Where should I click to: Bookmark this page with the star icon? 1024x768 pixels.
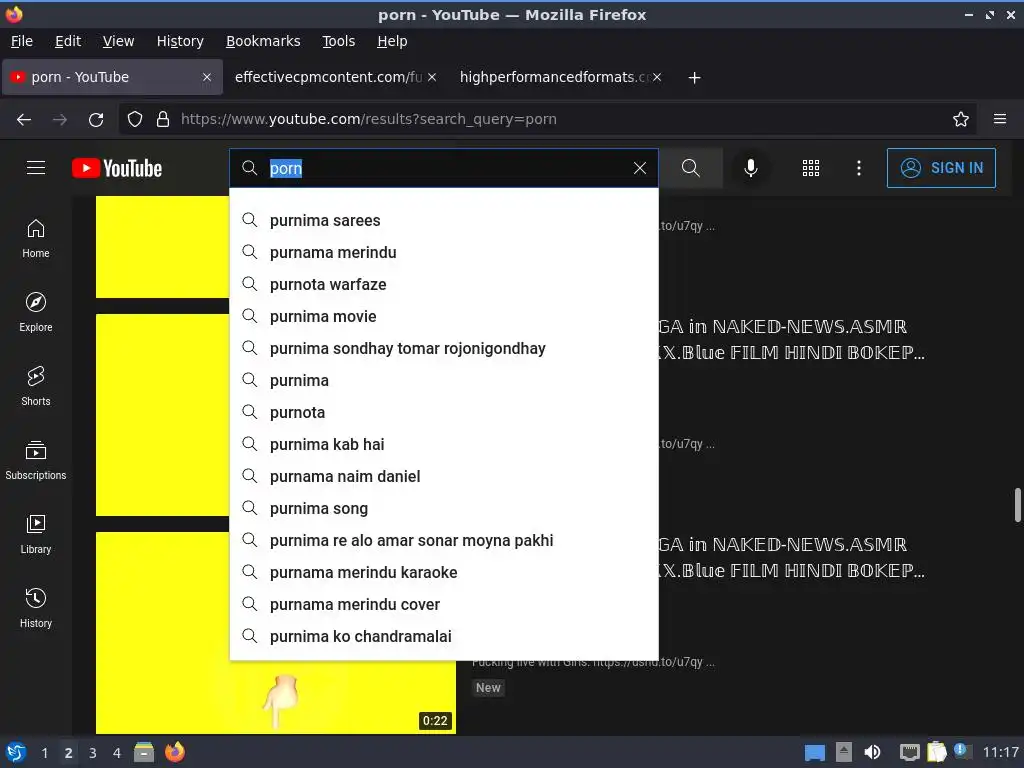(961, 120)
